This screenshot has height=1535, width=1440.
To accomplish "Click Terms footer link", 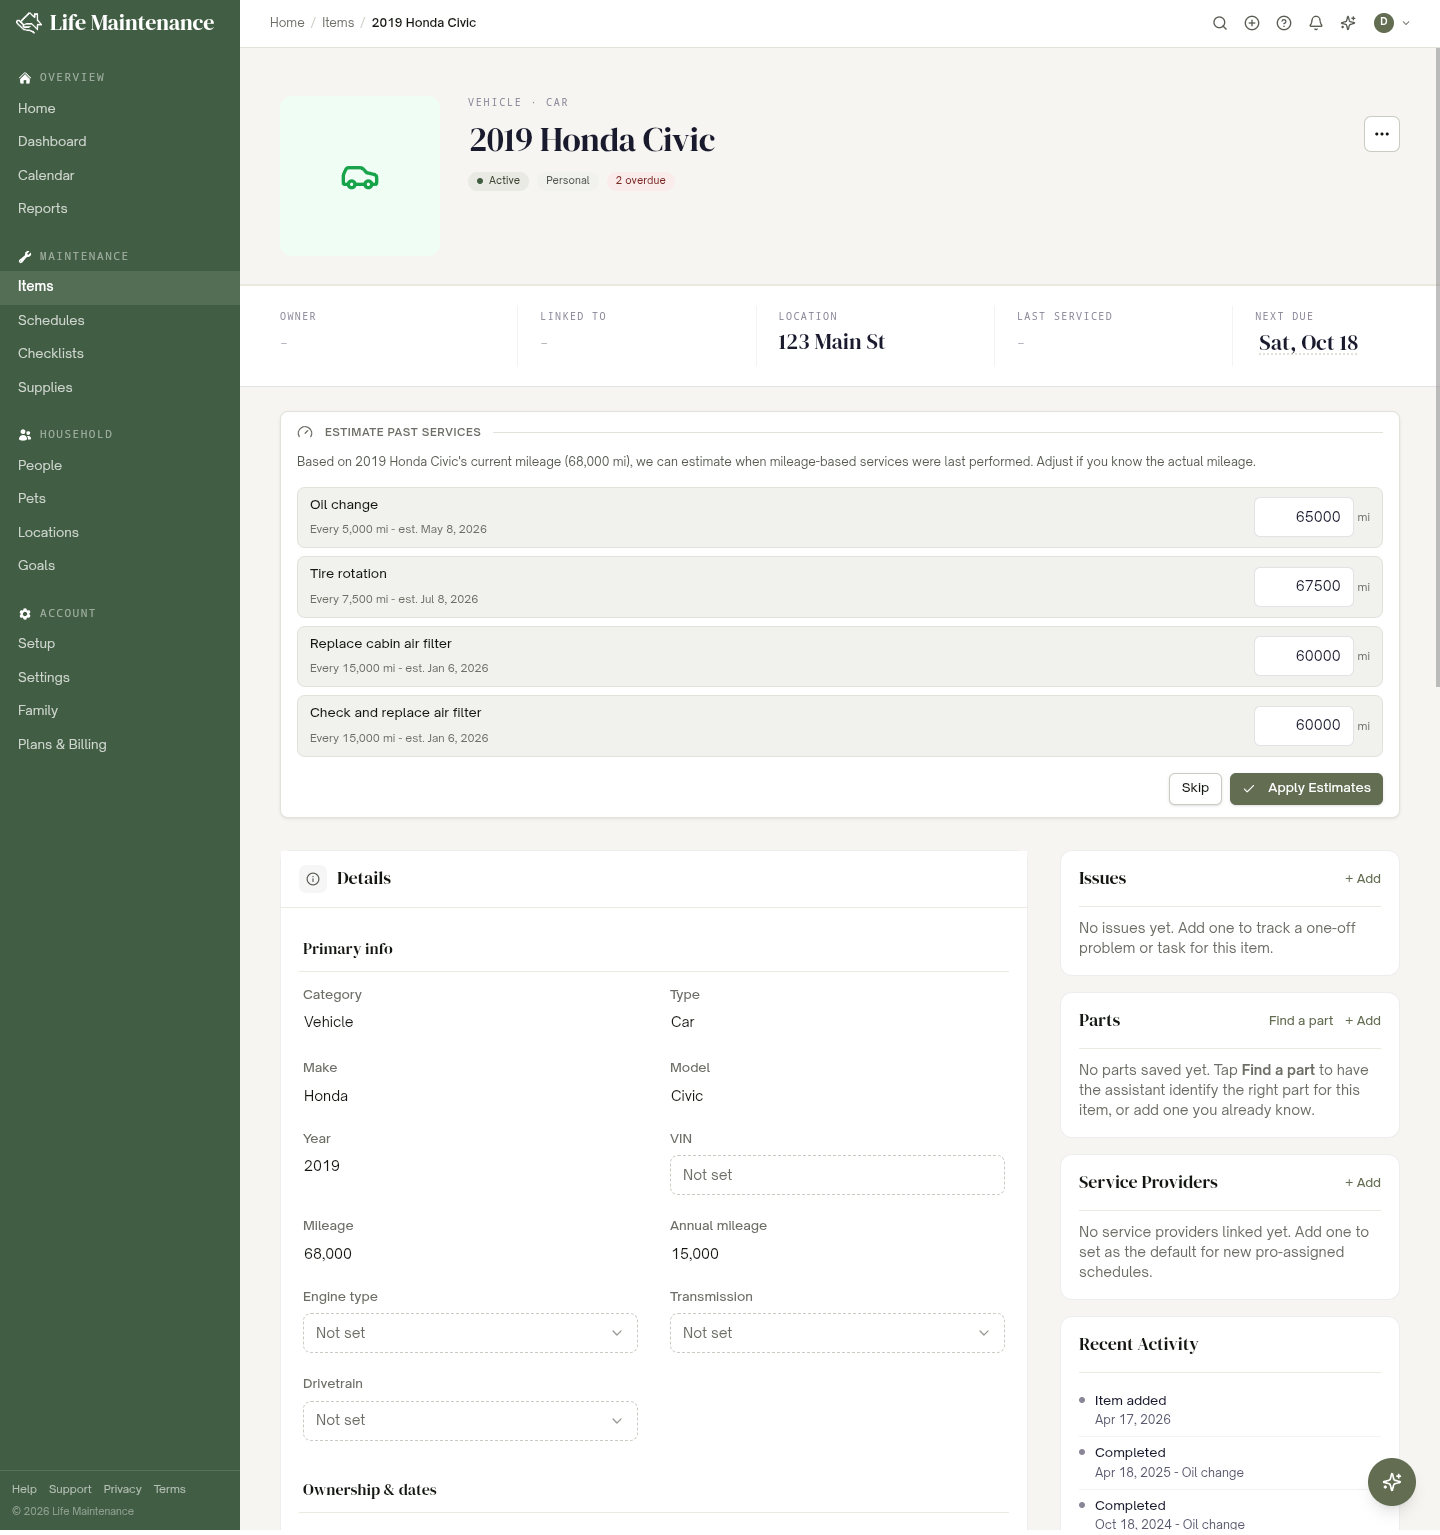I will click(170, 1490).
